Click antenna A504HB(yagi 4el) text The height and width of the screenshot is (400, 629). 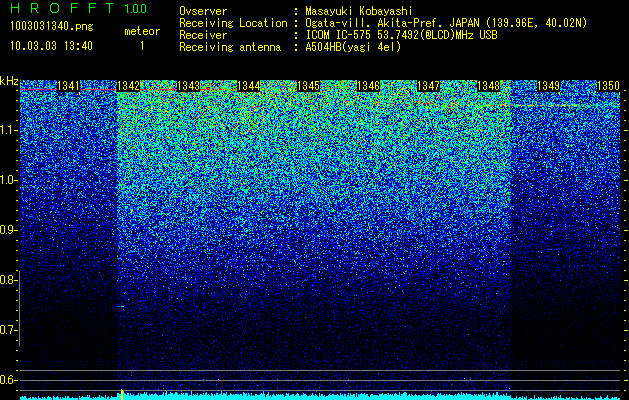pyautogui.click(x=353, y=47)
